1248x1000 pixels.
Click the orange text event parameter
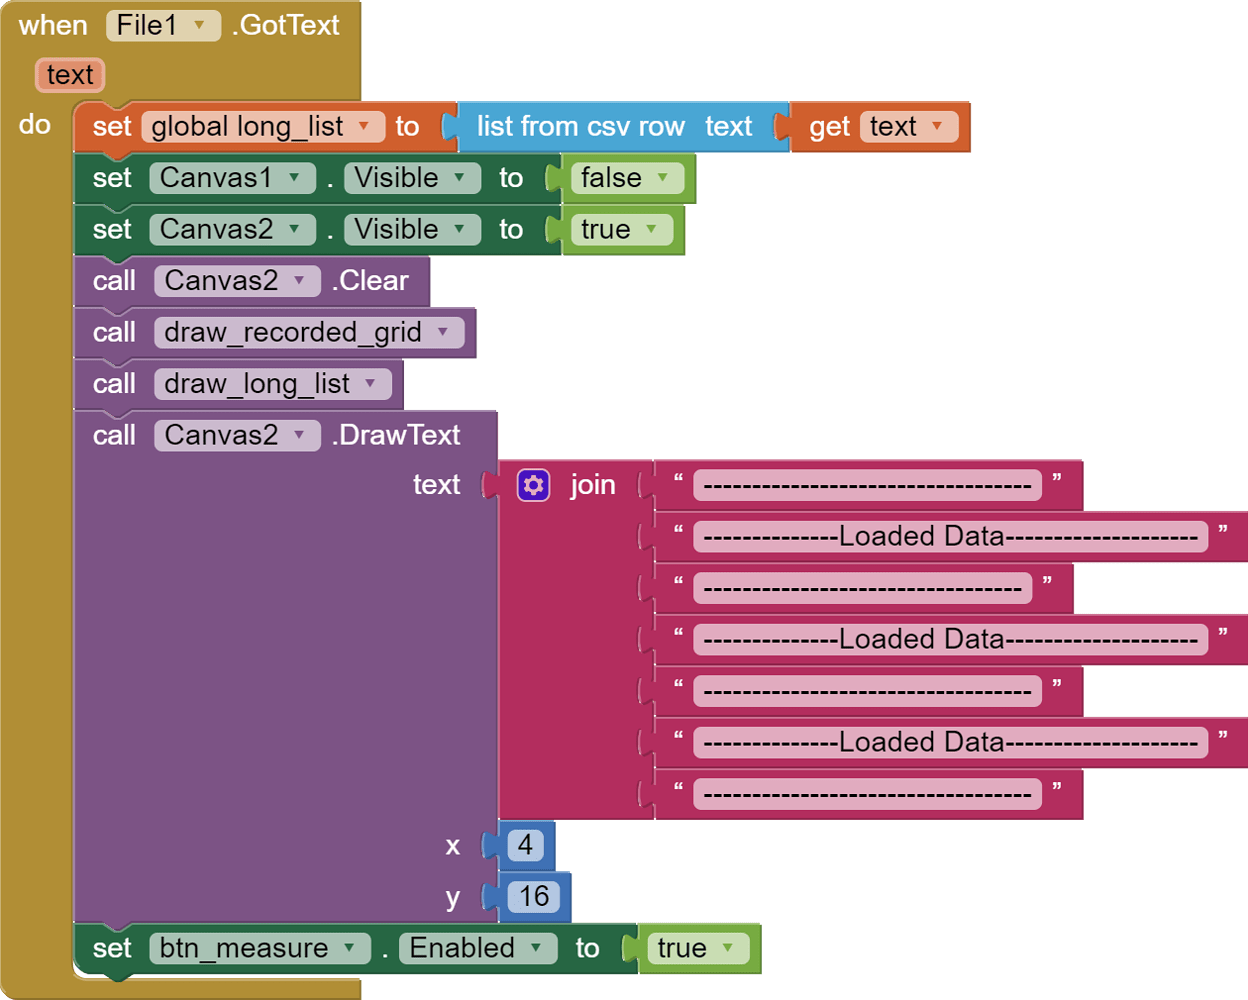click(x=69, y=75)
